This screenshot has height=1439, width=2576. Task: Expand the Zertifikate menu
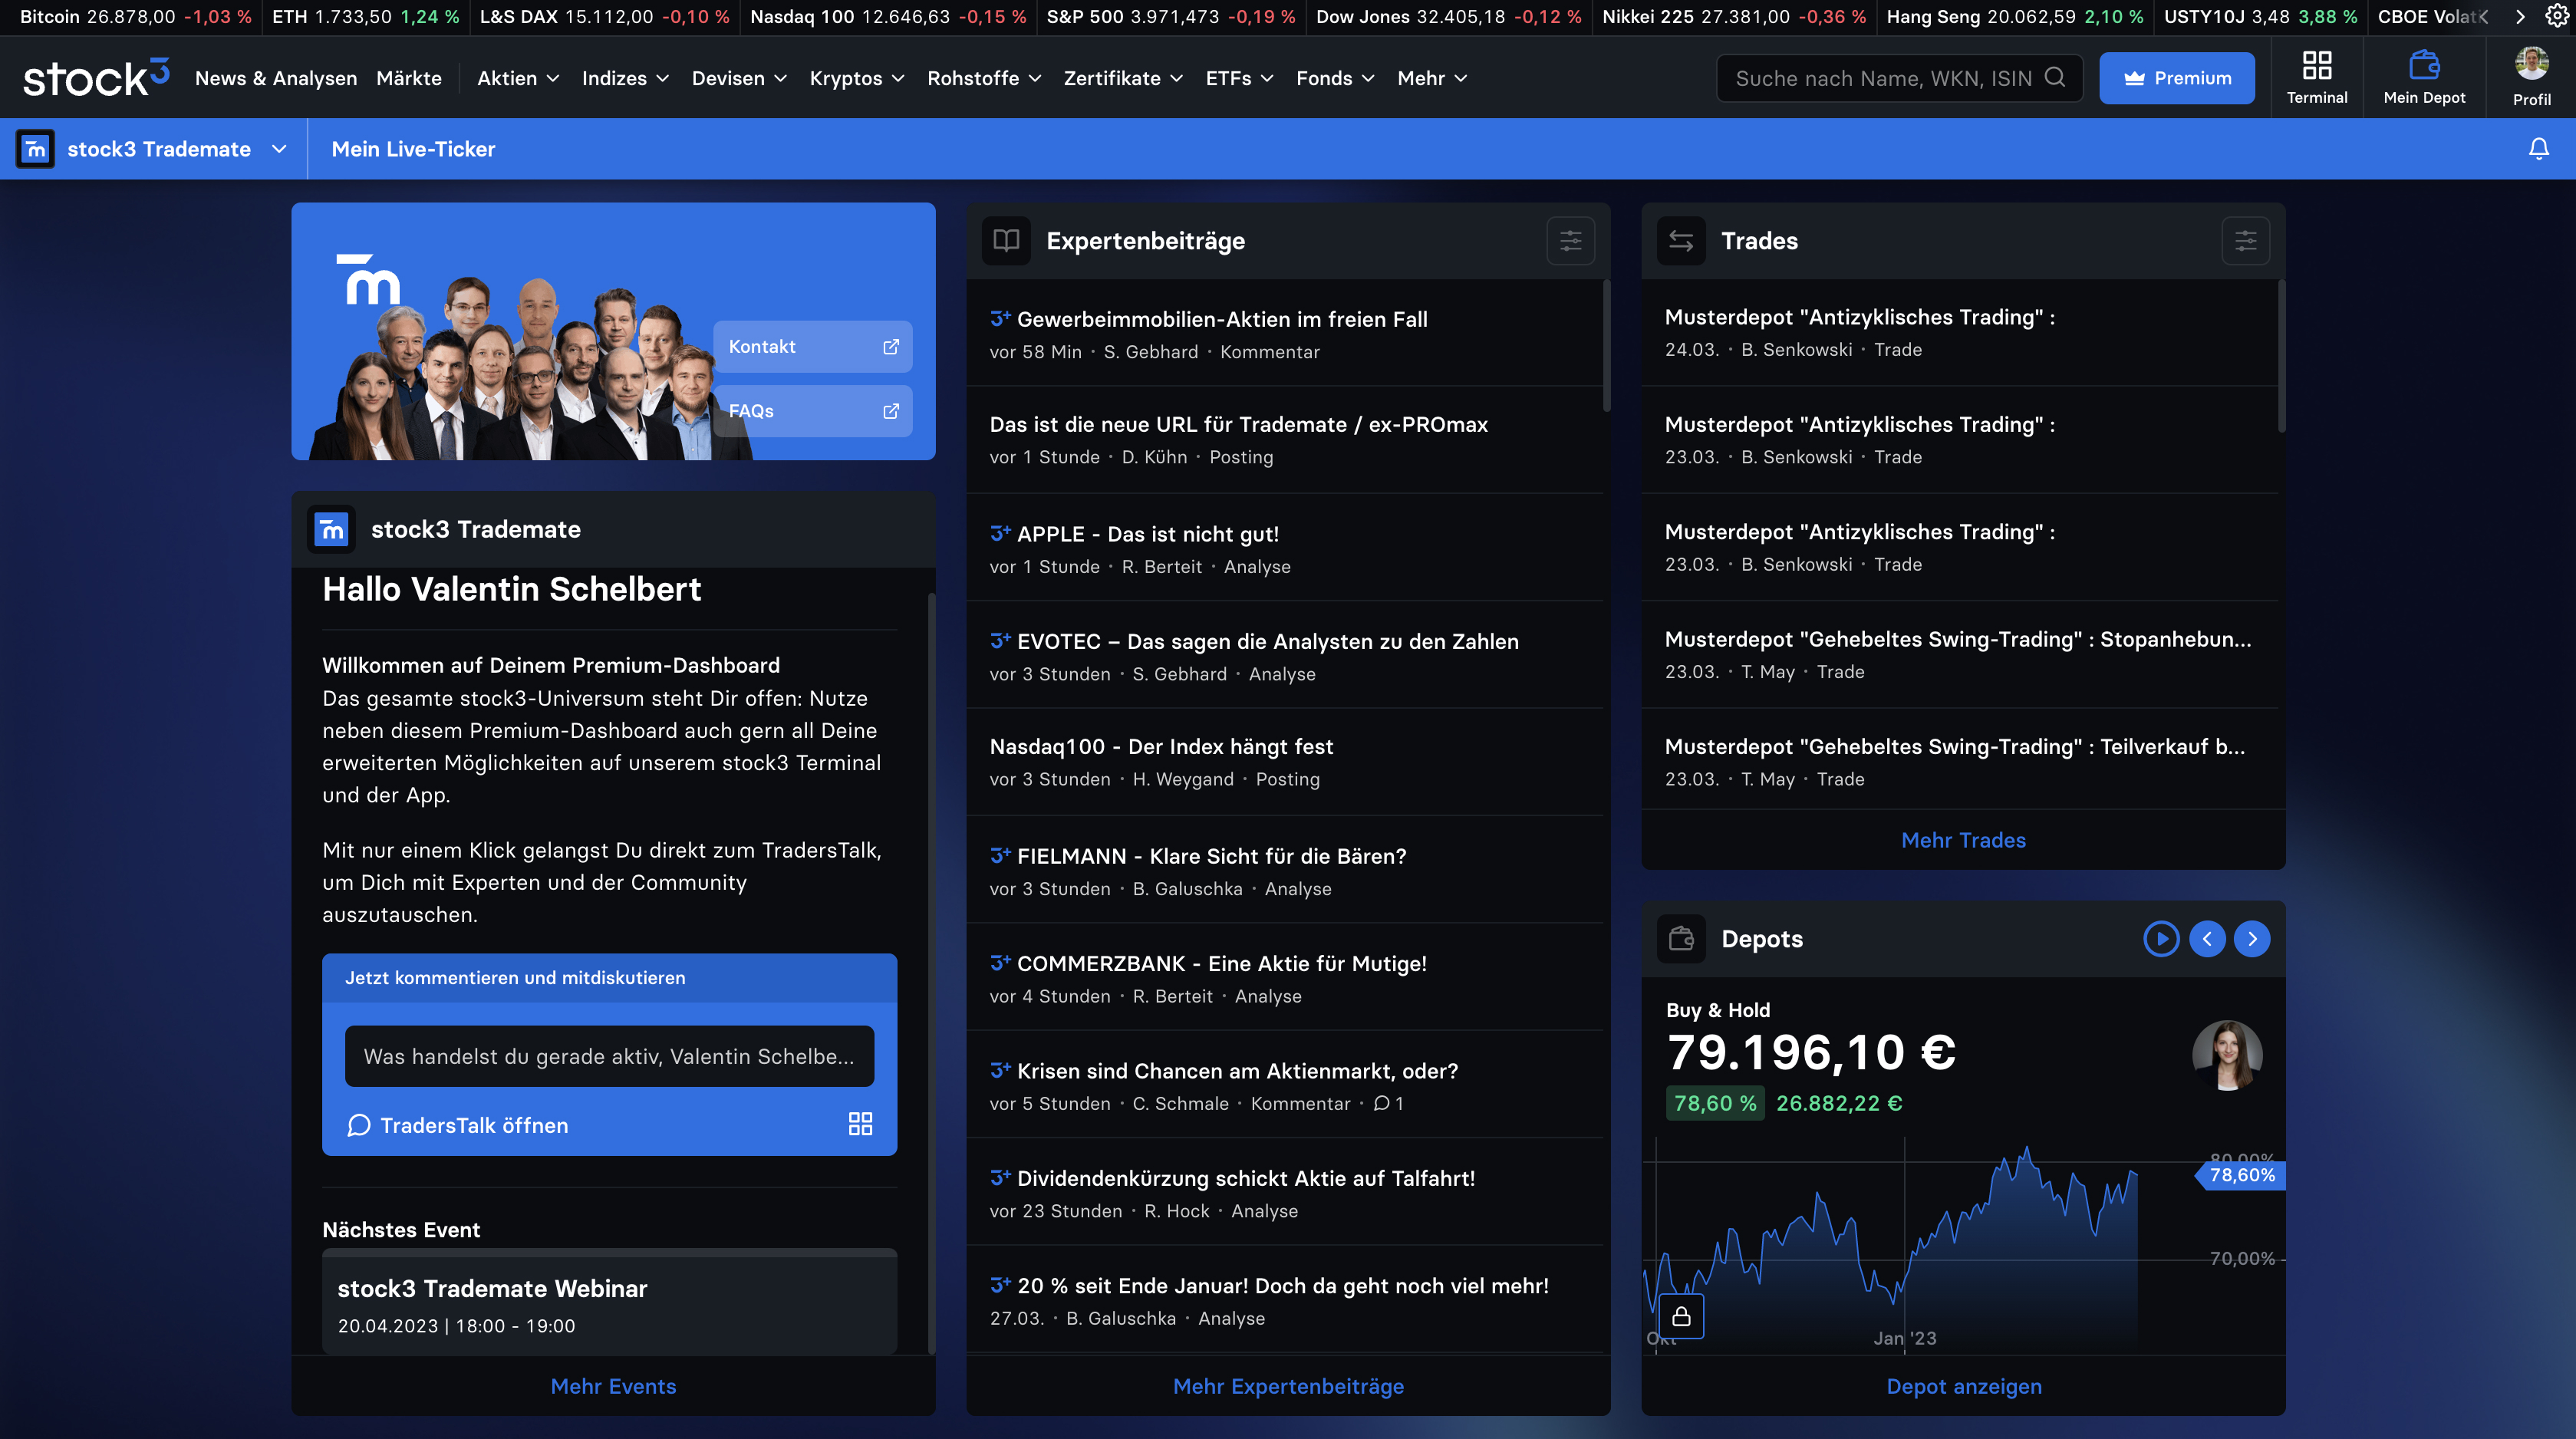1123,78
